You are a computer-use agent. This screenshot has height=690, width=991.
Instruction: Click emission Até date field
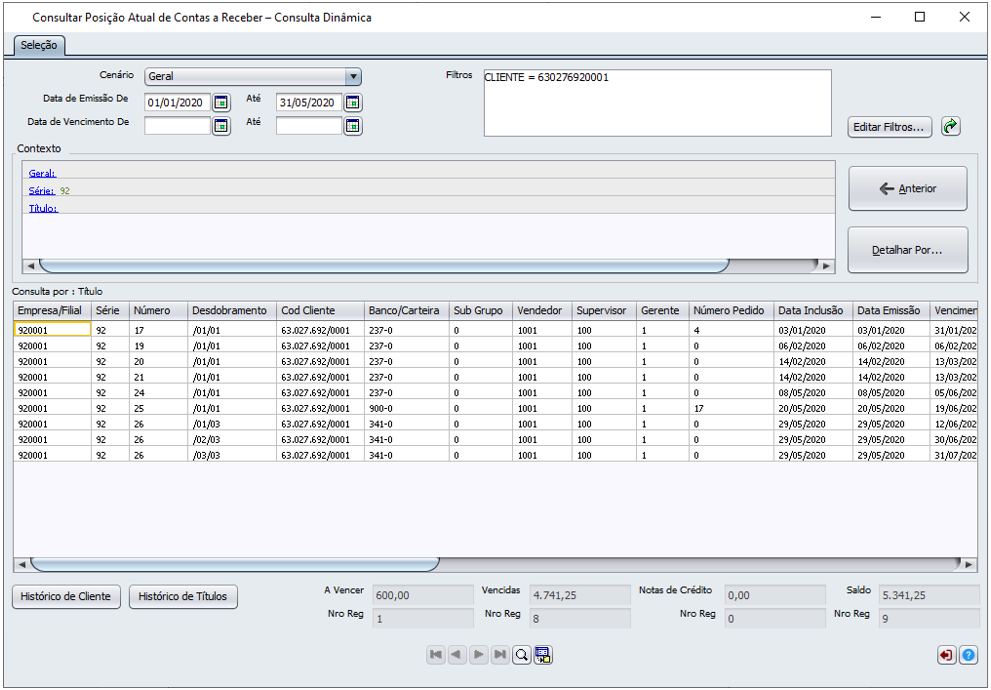pyautogui.click(x=309, y=102)
